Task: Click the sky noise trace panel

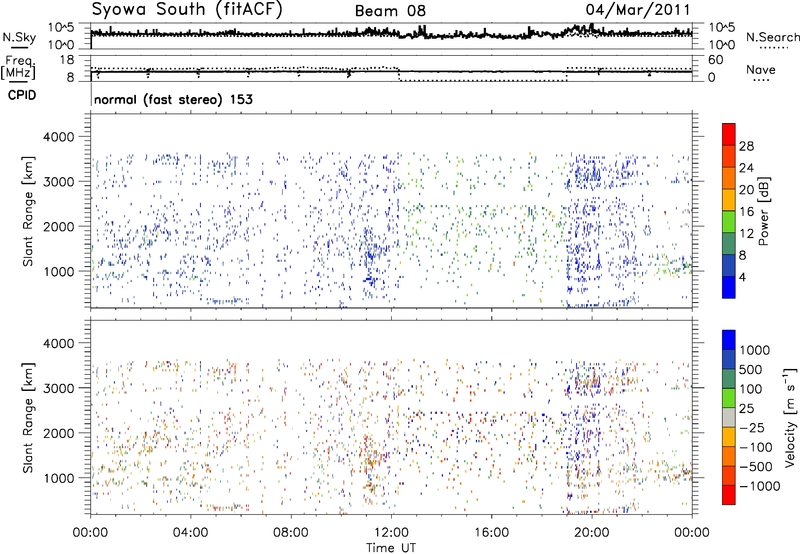Action: (391, 36)
